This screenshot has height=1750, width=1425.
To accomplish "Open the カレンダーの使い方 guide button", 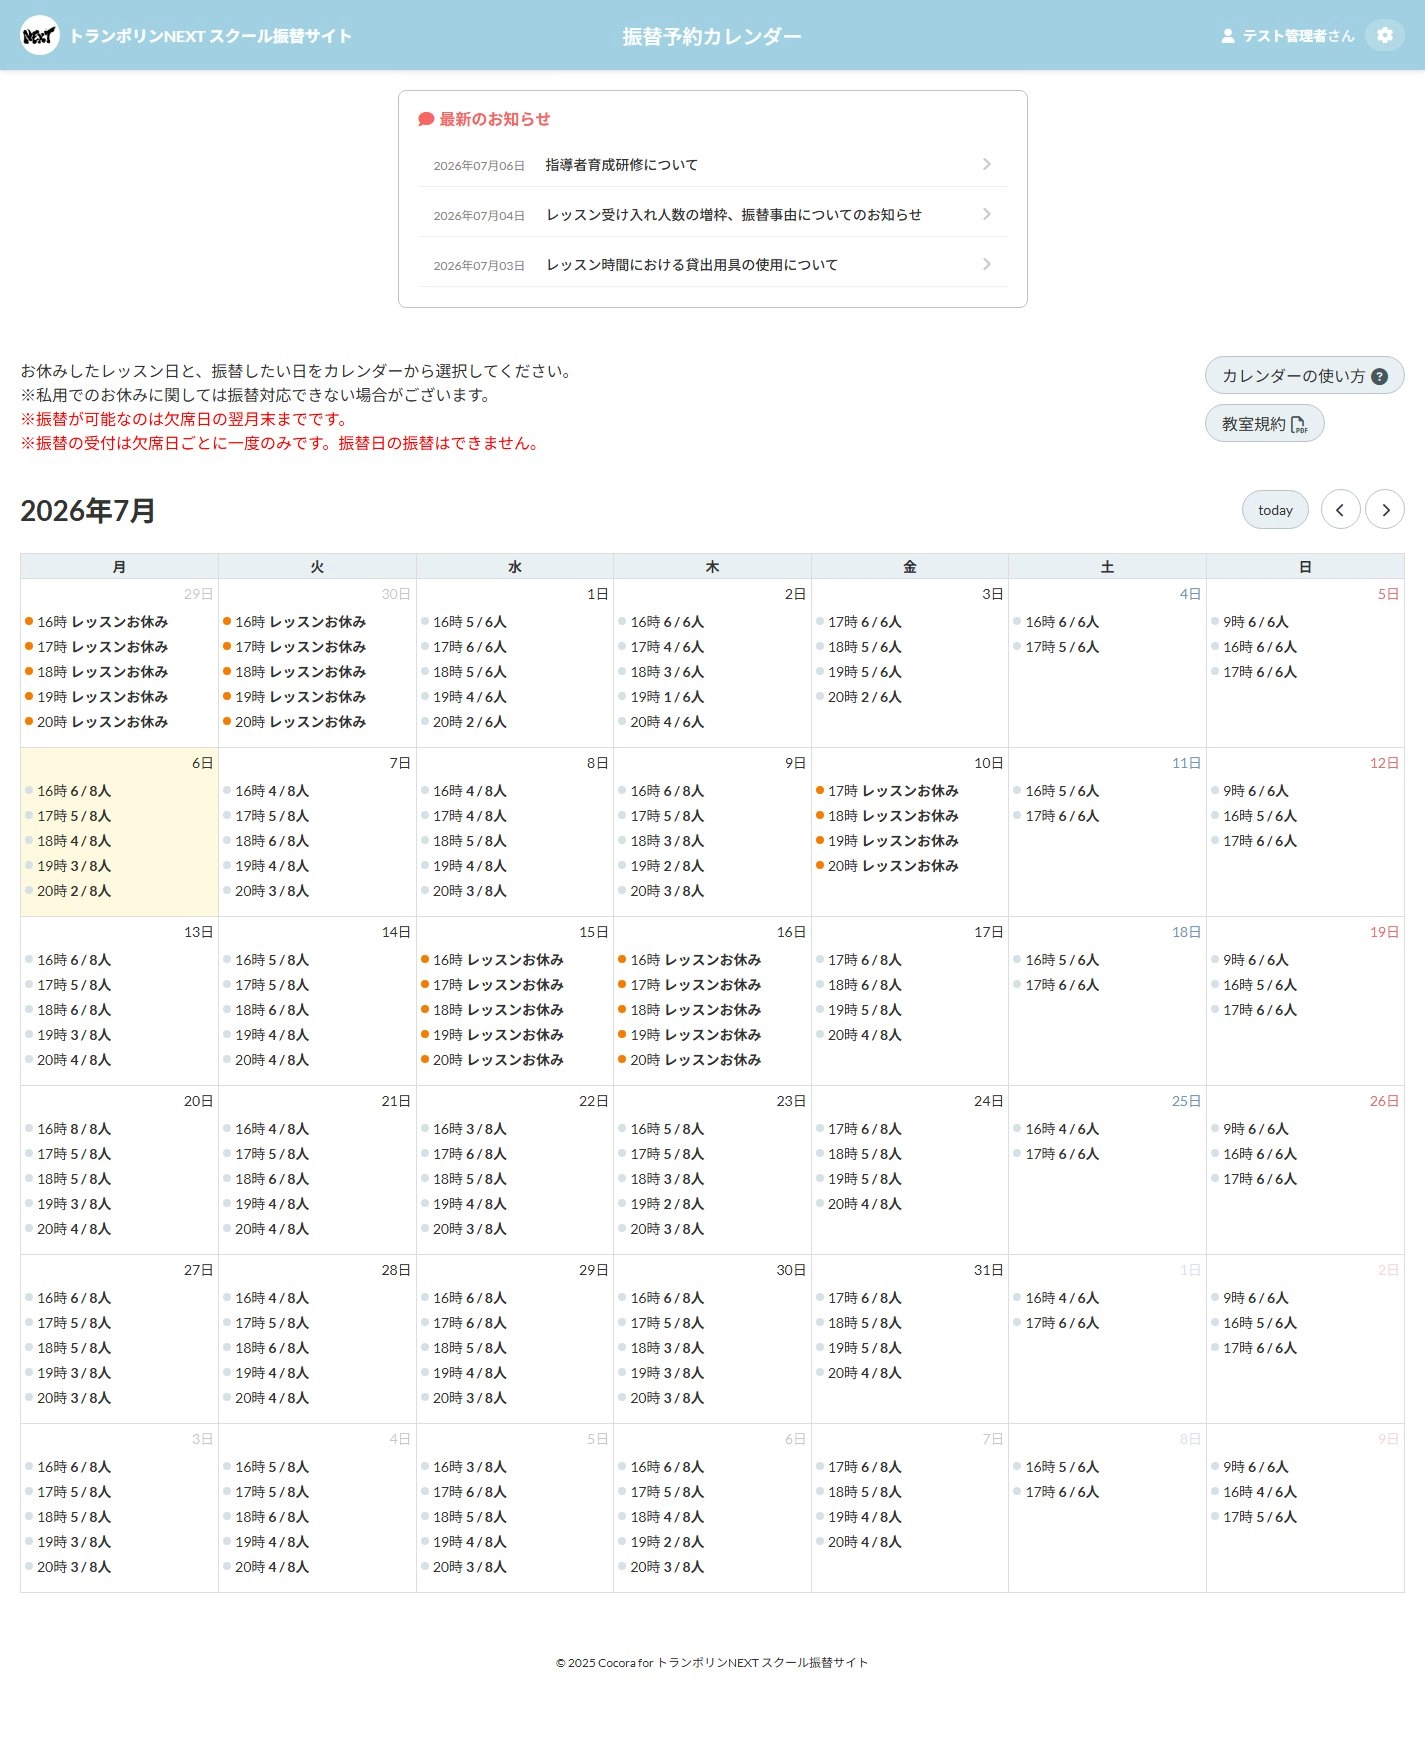I will click(x=1304, y=376).
